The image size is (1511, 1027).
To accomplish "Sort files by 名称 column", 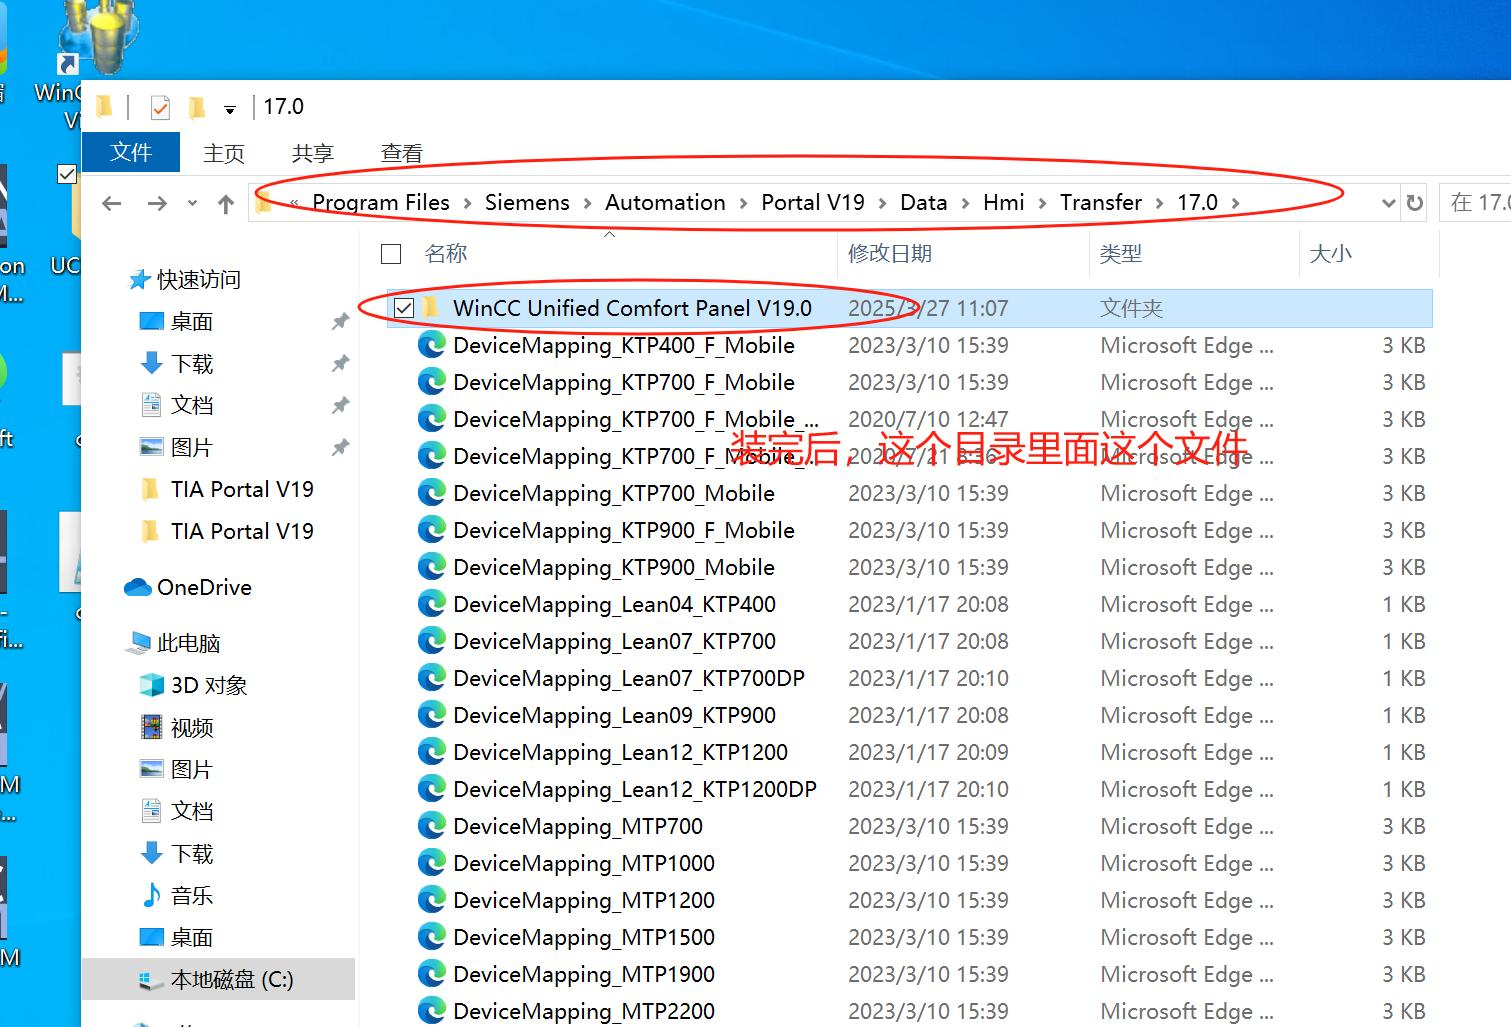I will coord(446,254).
